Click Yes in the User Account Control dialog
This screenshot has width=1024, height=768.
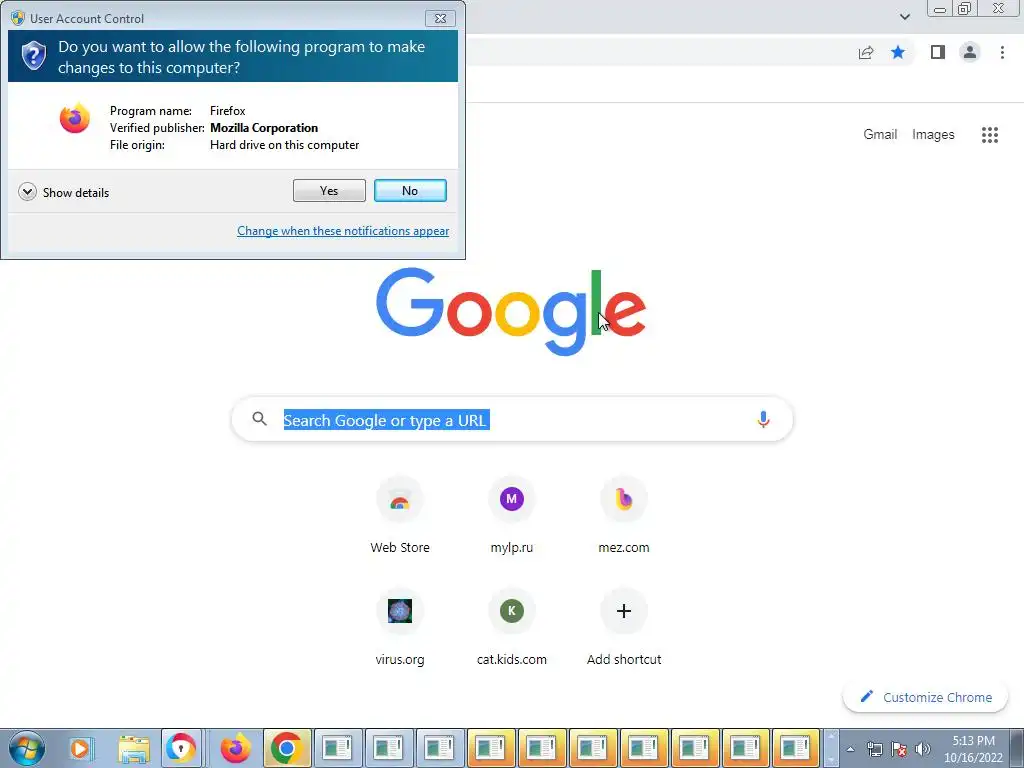pyautogui.click(x=329, y=191)
